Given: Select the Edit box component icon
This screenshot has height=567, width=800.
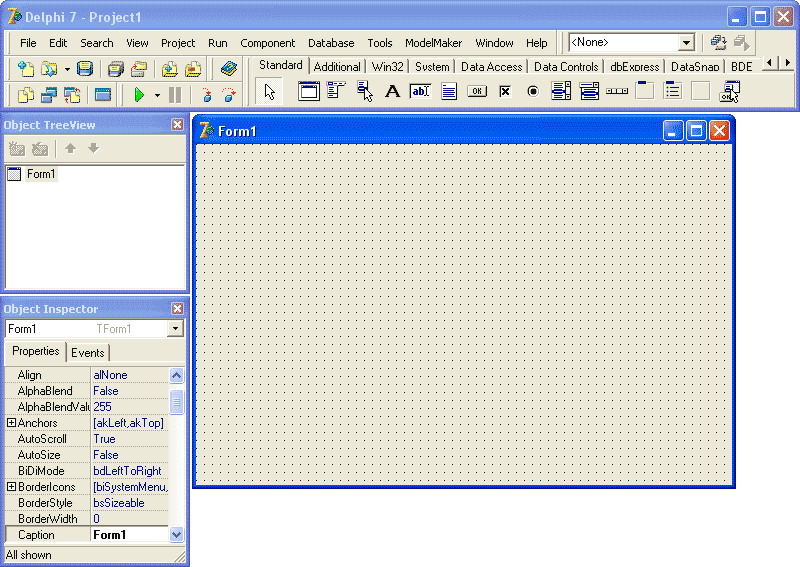Looking at the screenshot, I should coord(420,92).
